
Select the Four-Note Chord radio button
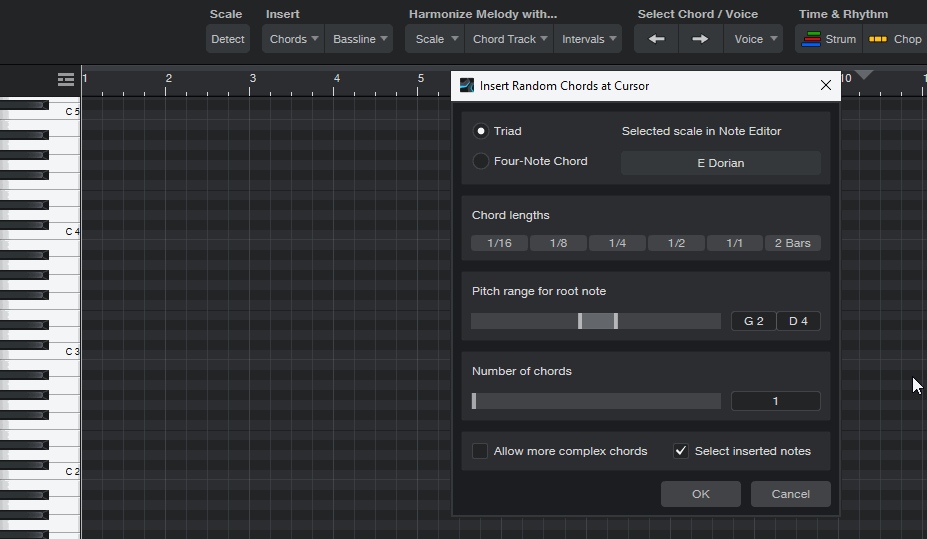[x=481, y=161]
